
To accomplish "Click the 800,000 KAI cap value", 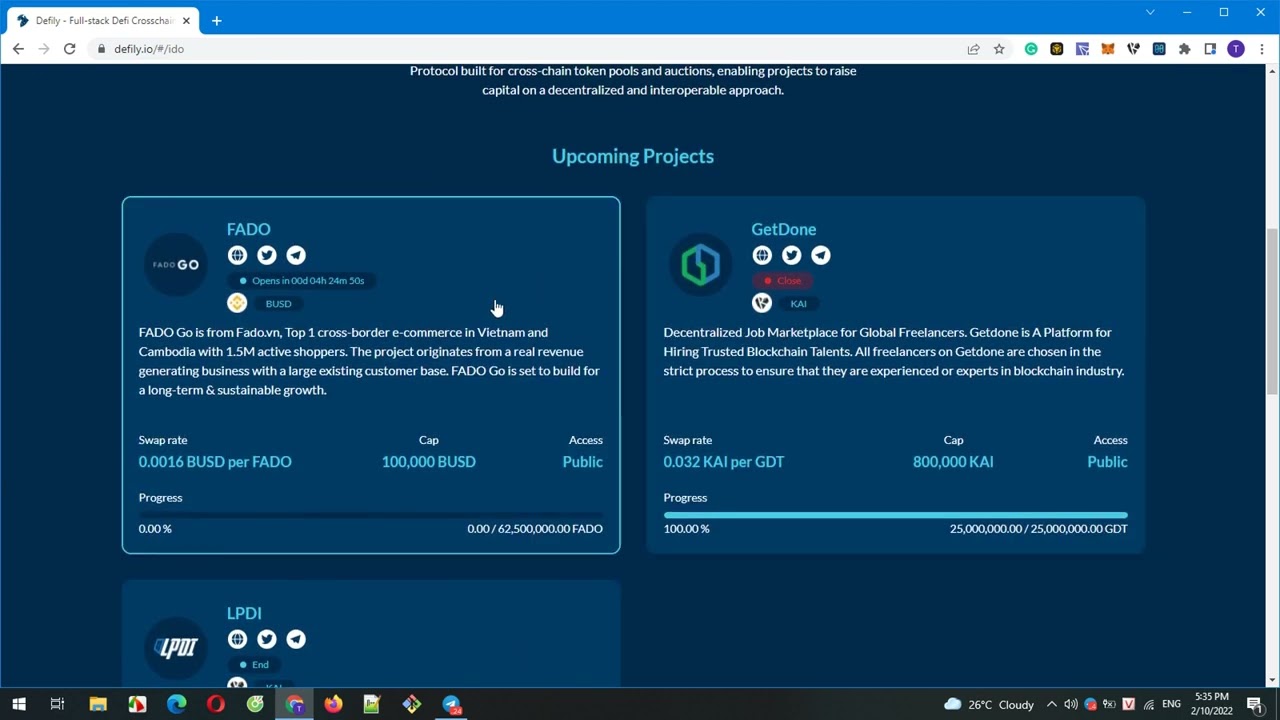I will click(x=953, y=462).
